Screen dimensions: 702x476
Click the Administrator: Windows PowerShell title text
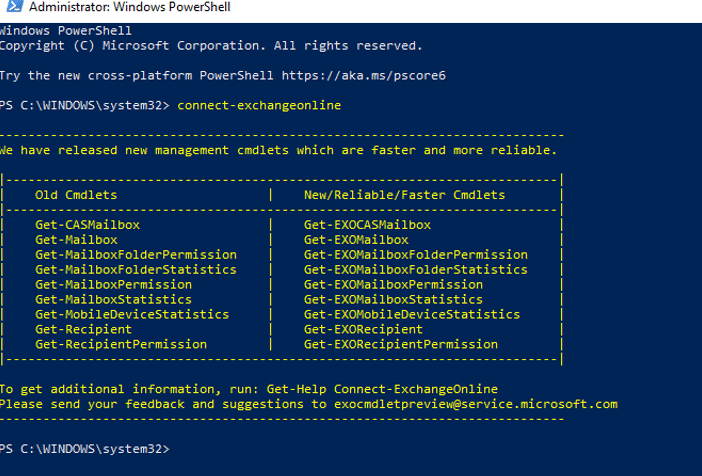point(129,7)
